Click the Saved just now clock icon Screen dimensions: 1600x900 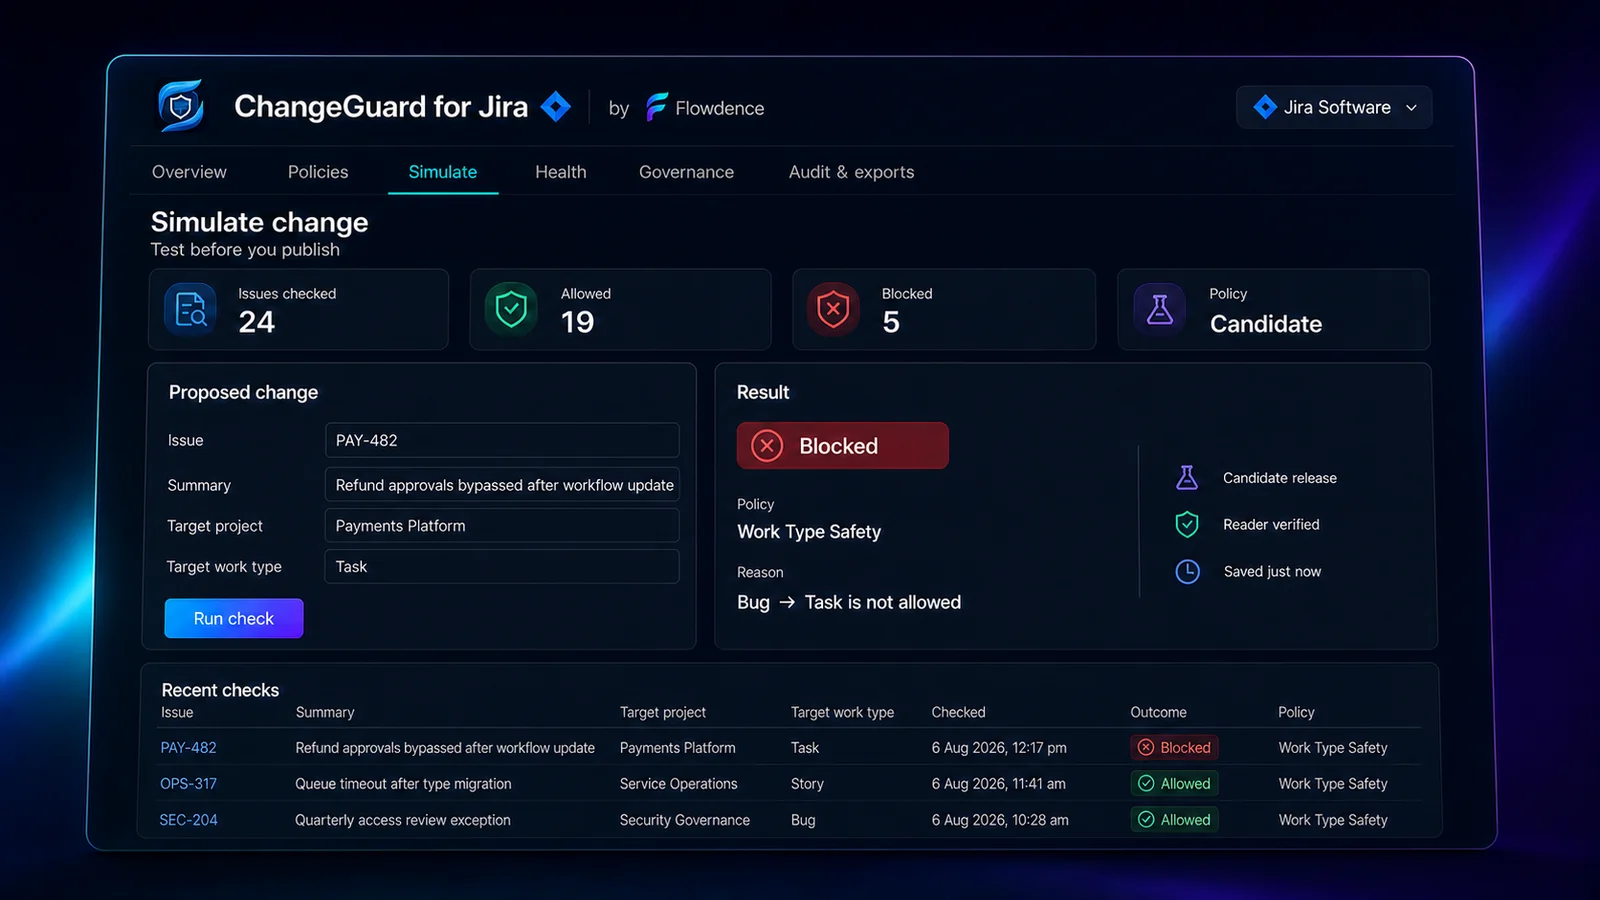(1187, 571)
